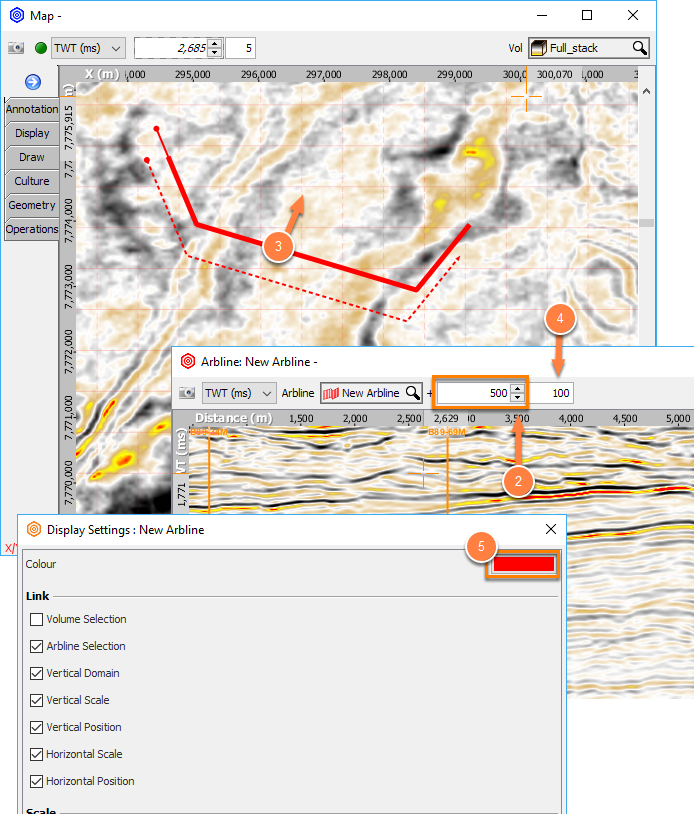Click the Map window title icon
Screen dimensions: 694x814
click(17, 16)
